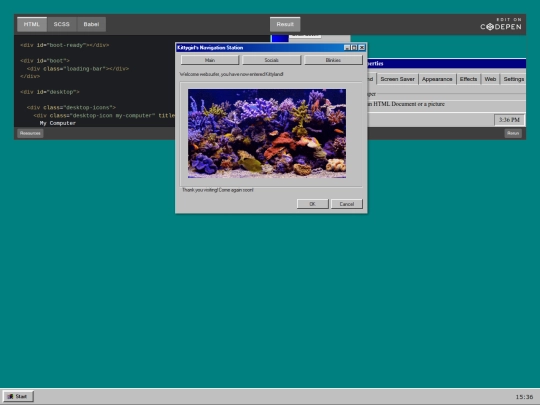Open the Edit on CodePen logo link

click(501, 24)
